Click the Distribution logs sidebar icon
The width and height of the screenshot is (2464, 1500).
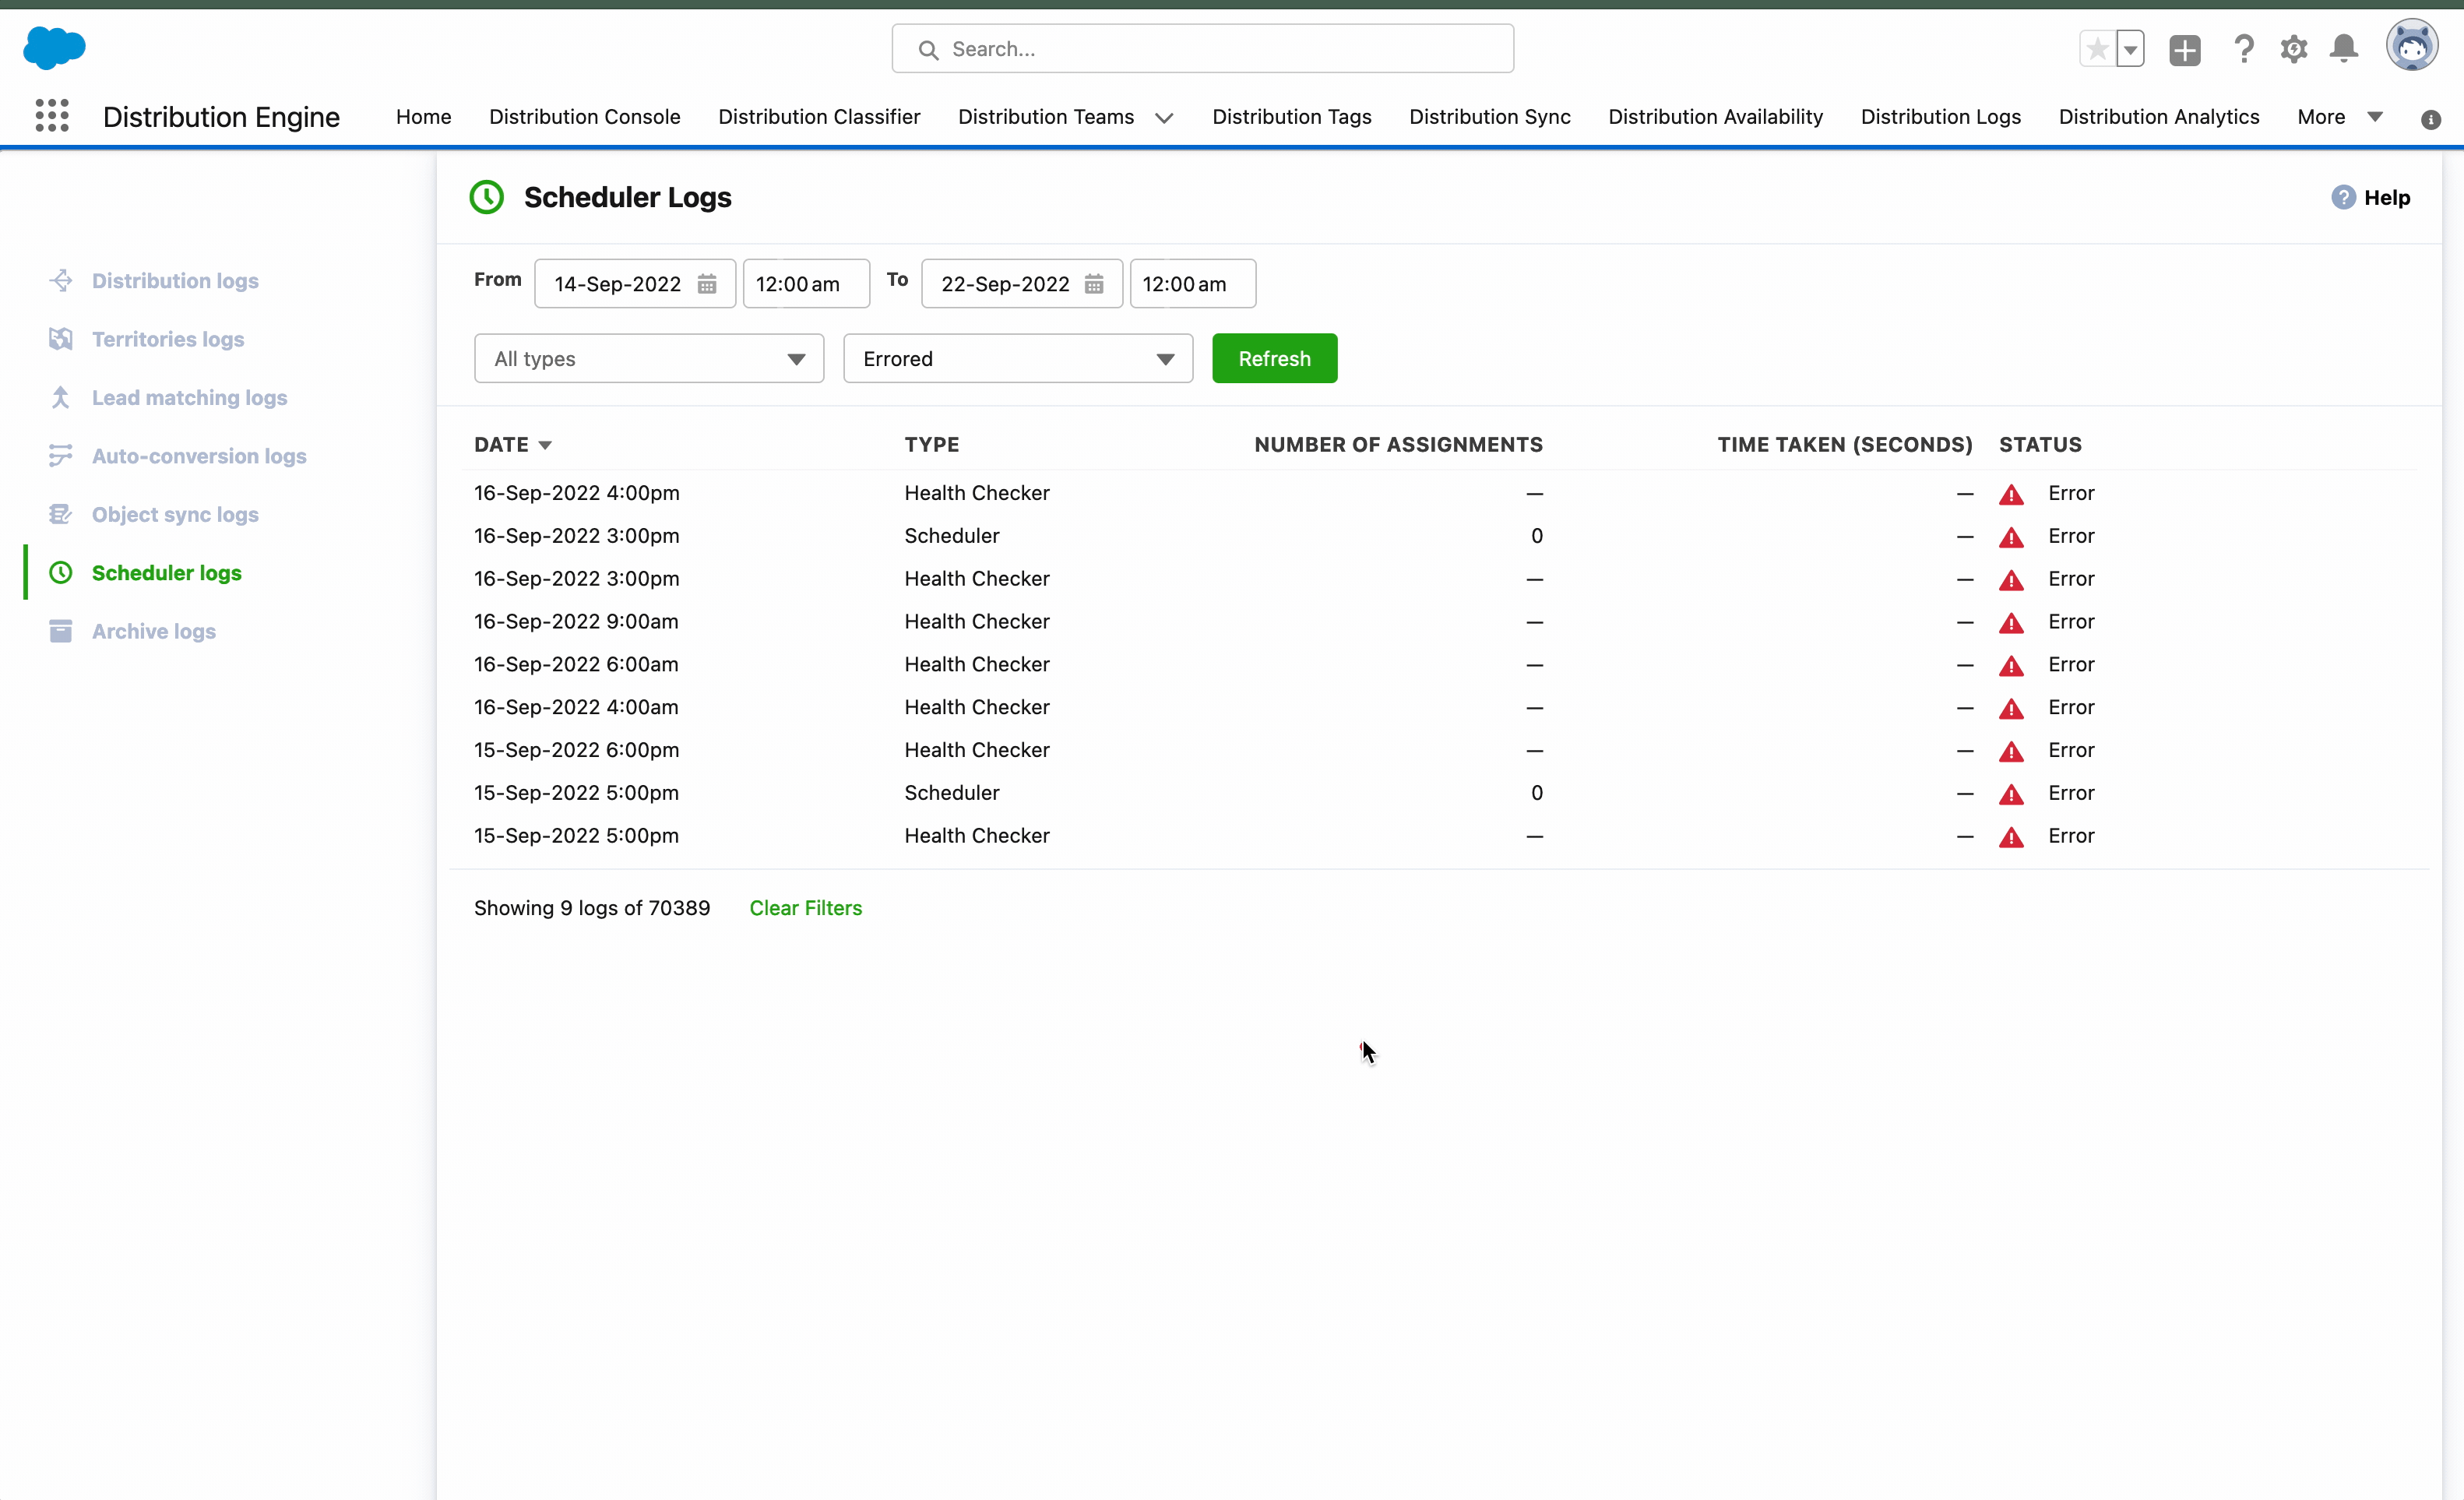coord(61,281)
